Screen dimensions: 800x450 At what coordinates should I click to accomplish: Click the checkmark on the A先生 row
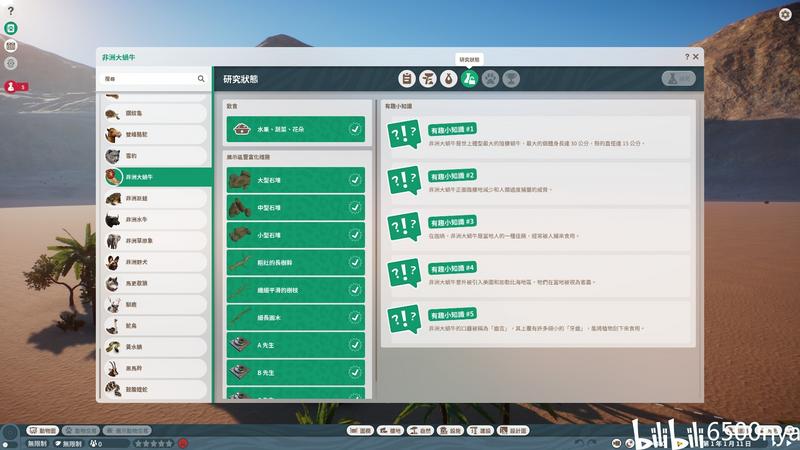[355, 345]
